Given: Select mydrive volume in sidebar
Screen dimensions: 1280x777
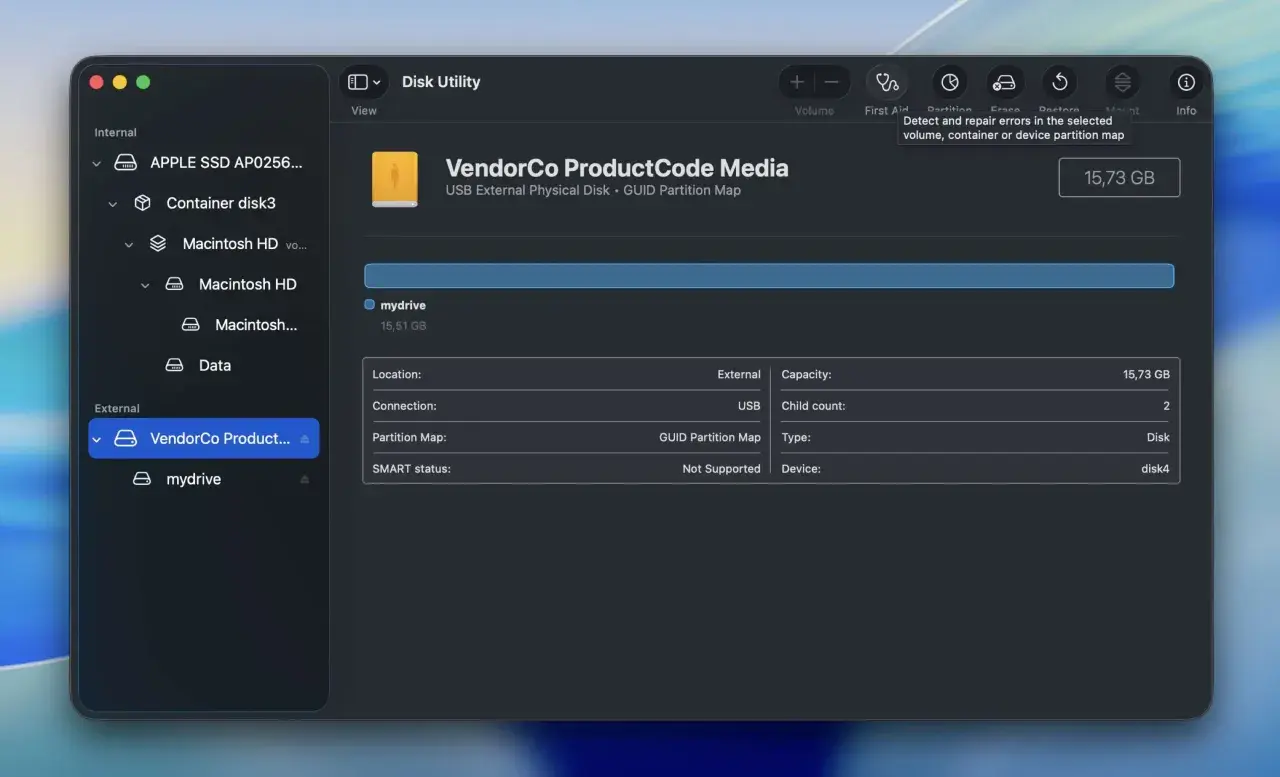Looking at the screenshot, I should 204,479.
